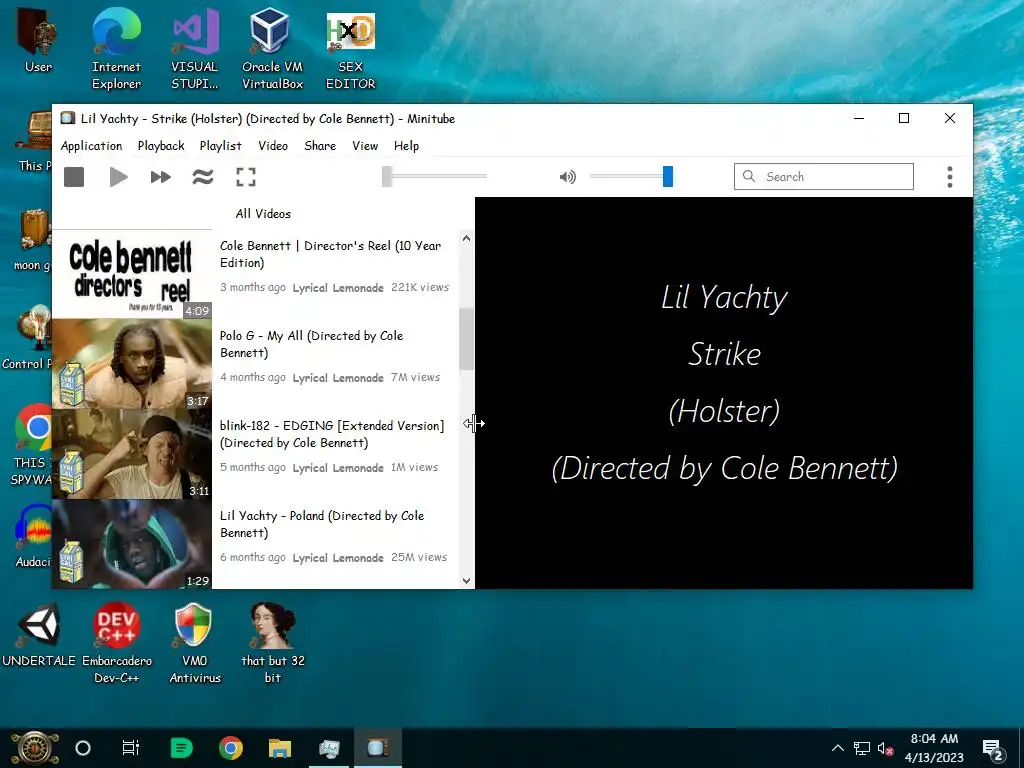Image resolution: width=1024 pixels, height=768 pixels.
Task: Open the blink-182 EDGING thumbnail
Action: pyautogui.click(x=132, y=454)
